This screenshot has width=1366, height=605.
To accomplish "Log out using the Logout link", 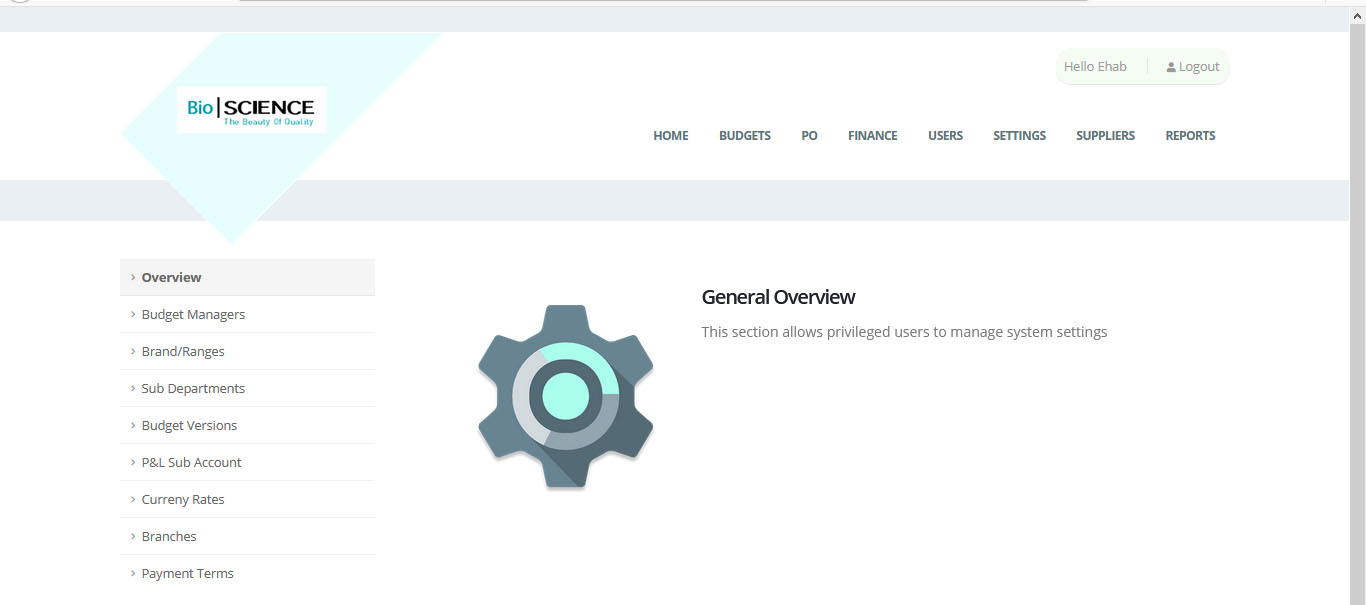I will (1199, 67).
